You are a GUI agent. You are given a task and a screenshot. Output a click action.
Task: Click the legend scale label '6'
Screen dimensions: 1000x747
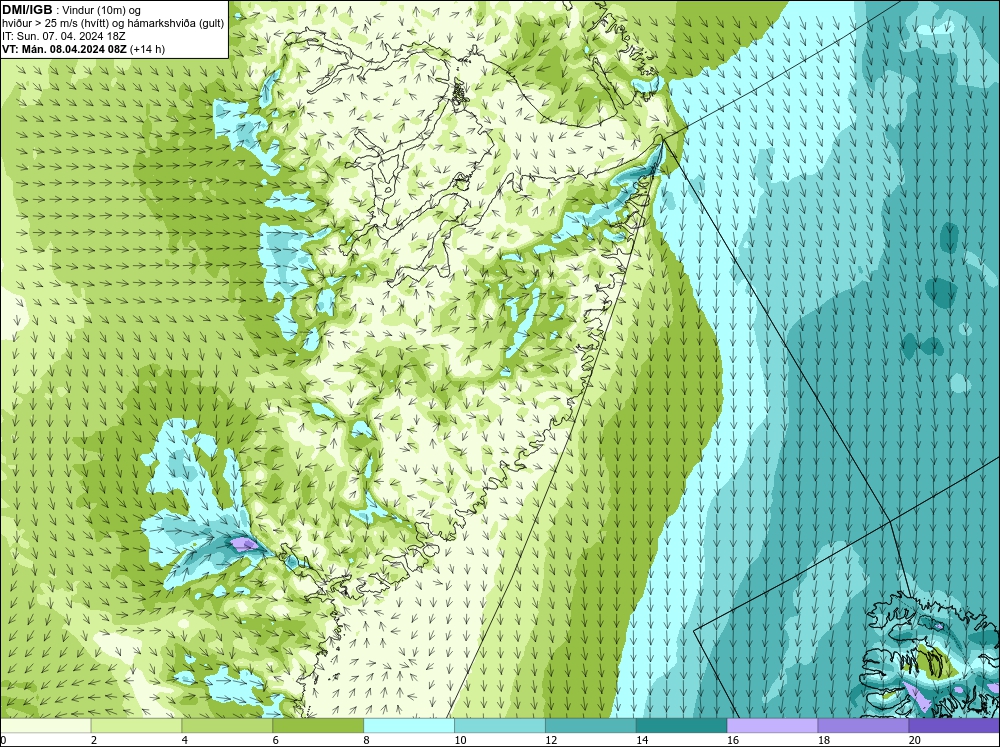coord(276,740)
